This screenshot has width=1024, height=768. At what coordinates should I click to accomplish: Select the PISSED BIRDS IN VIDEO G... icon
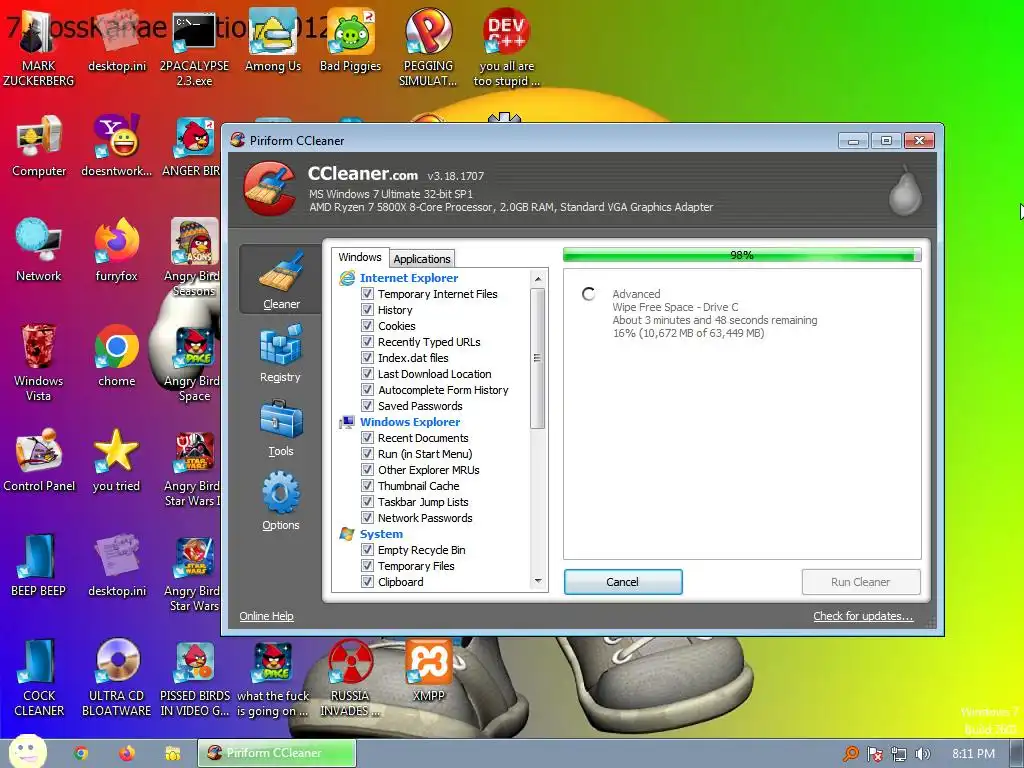click(195, 678)
